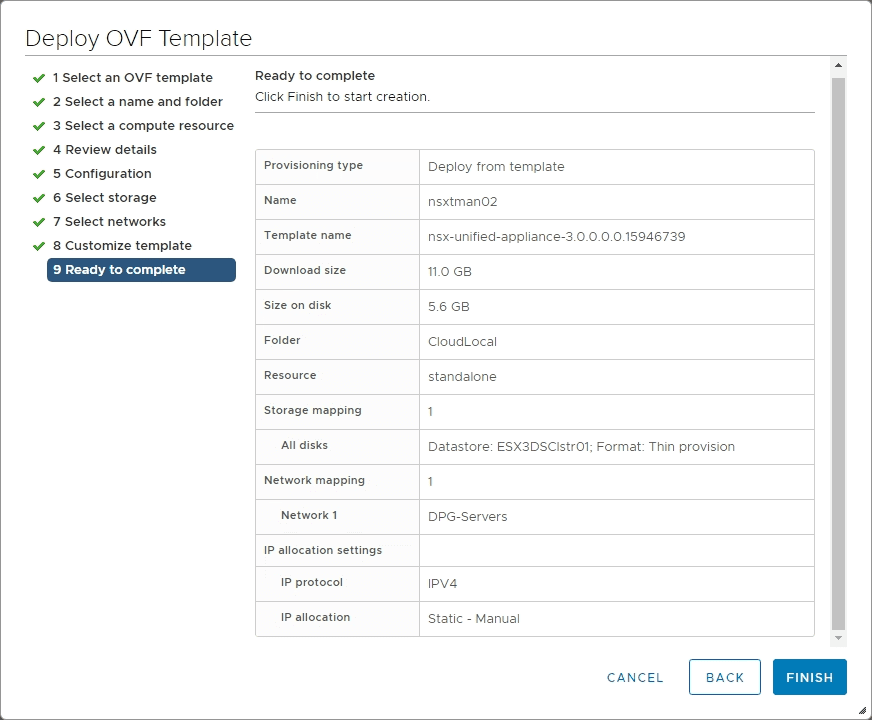
Task: Click the checkmark beside Select an OVF template
Action: point(38,77)
